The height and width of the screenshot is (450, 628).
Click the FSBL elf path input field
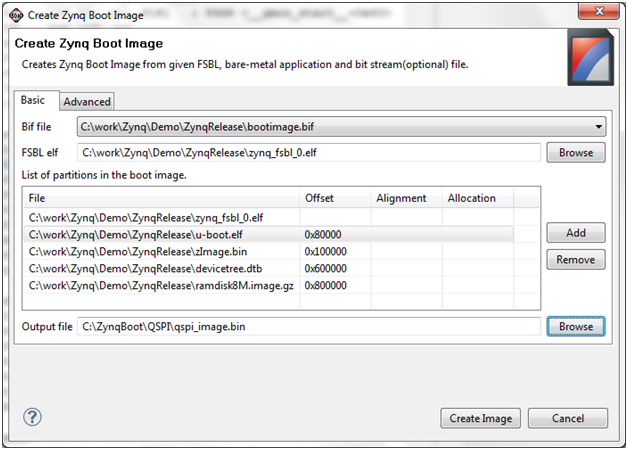(x=309, y=153)
